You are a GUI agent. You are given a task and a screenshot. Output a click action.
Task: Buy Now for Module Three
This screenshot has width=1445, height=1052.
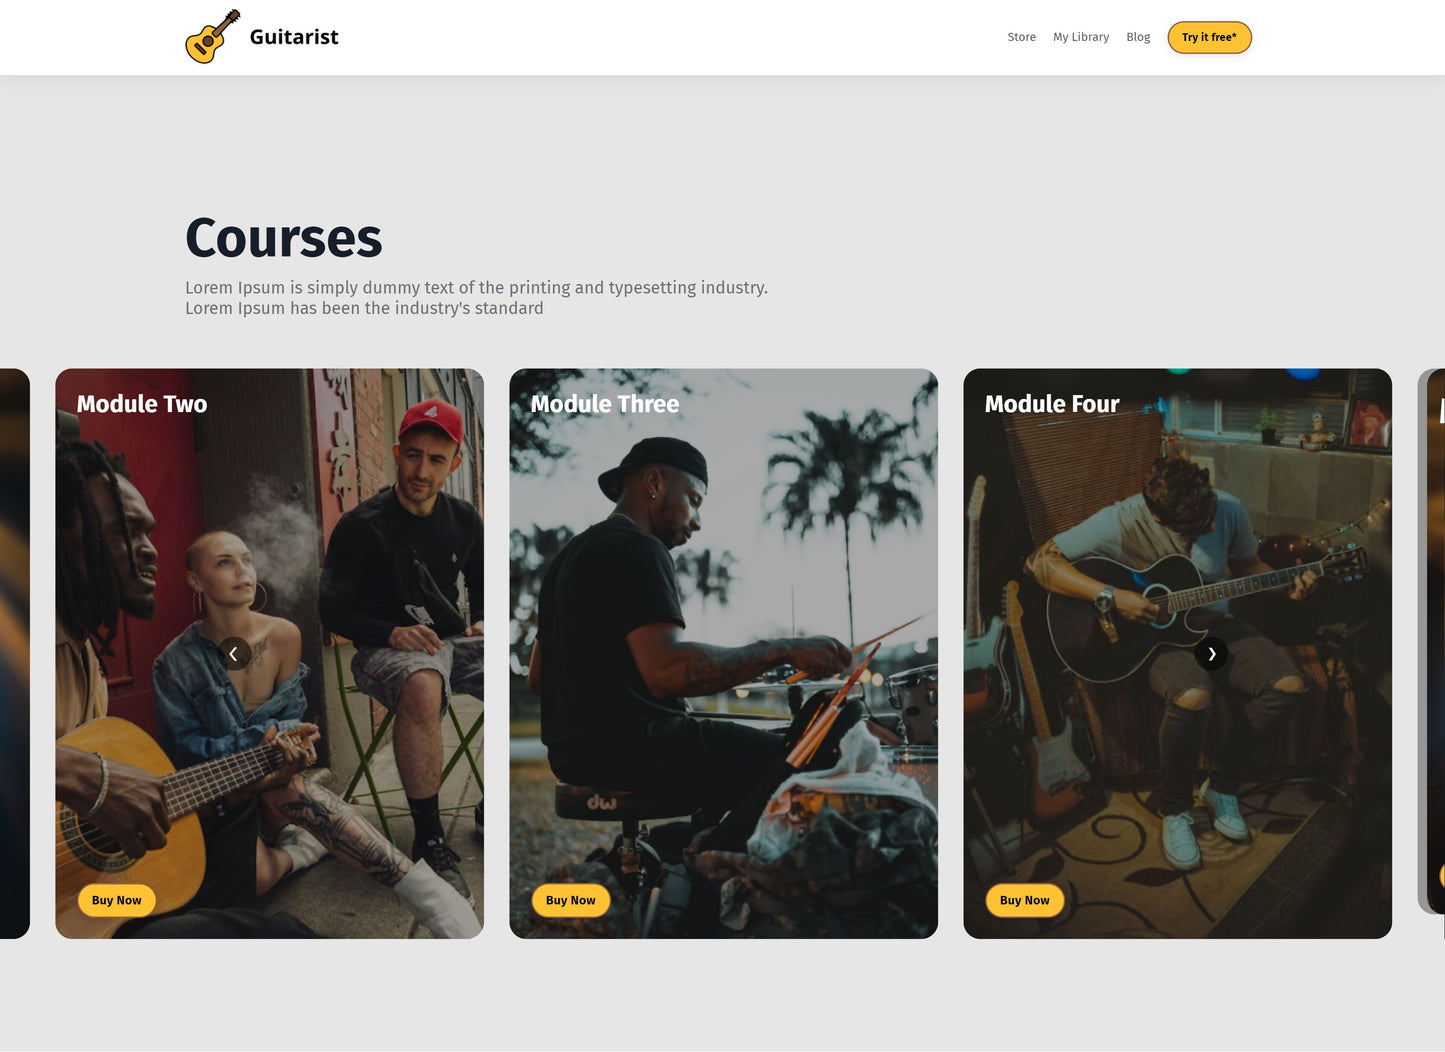coord(571,900)
